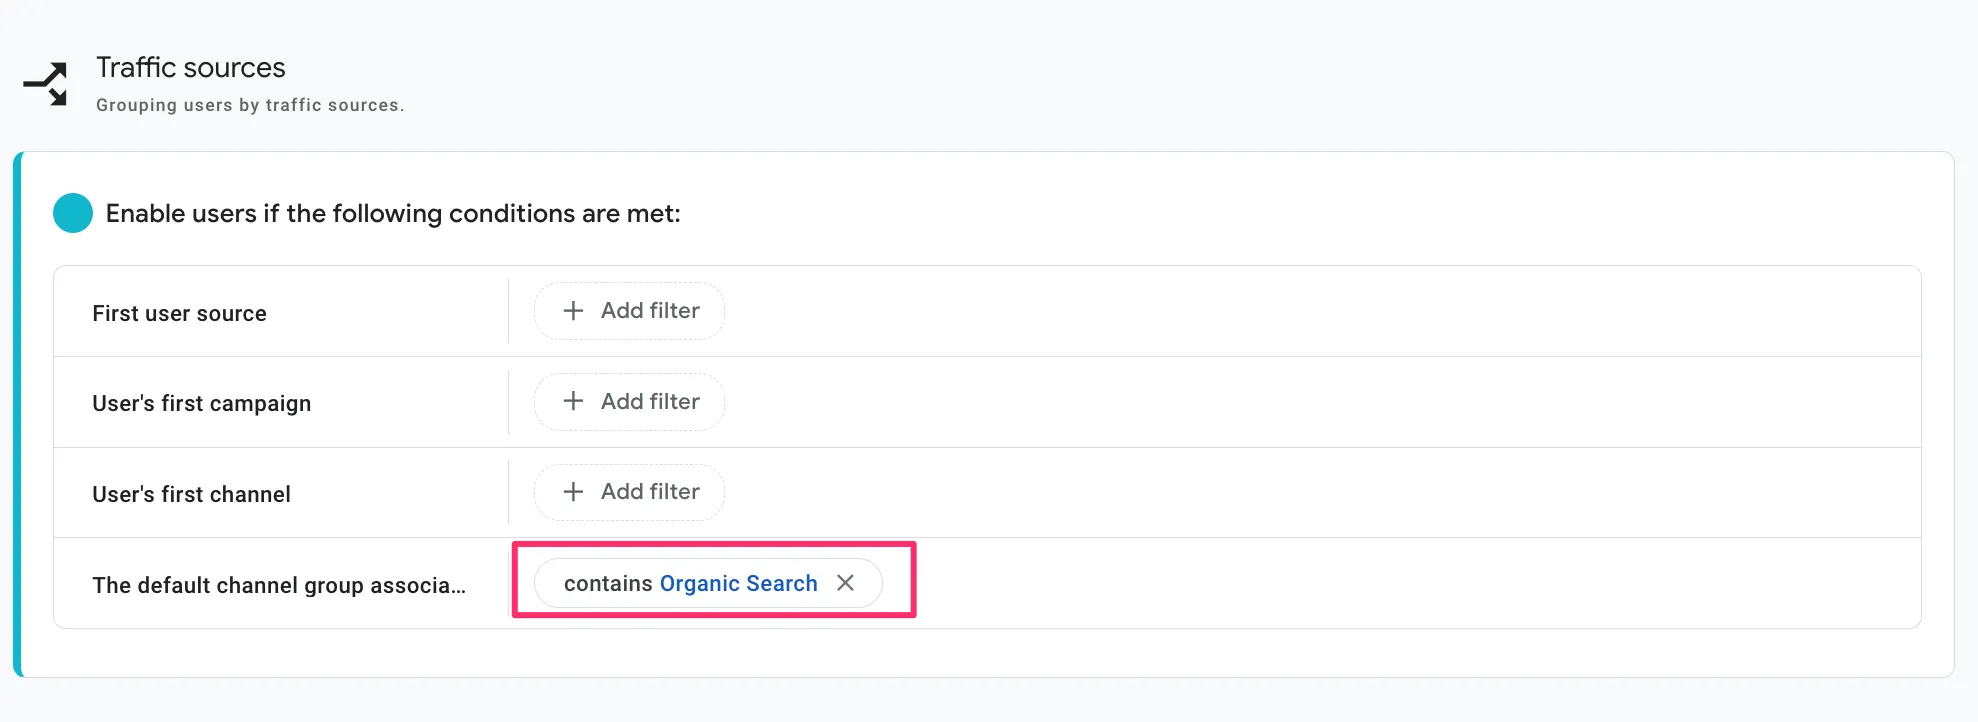The width and height of the screenshot is (1978, 722).
Task: Click the teal circle beside Enable users
Action: pos(73,213)
